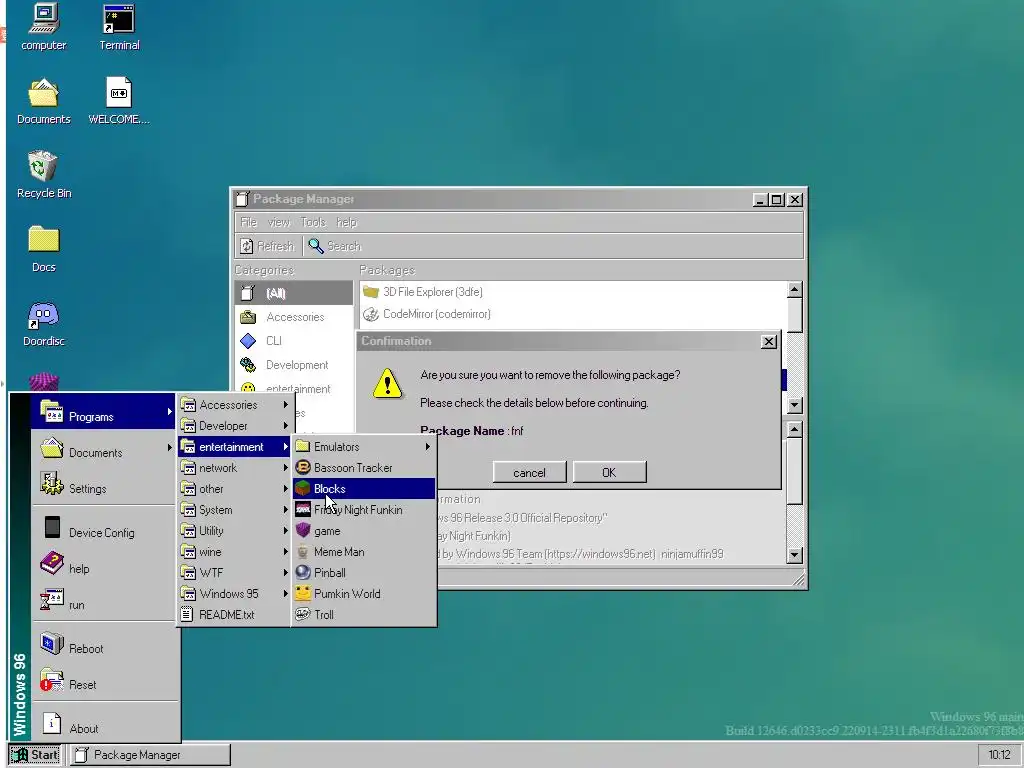Click OK to confirm package removal
The height and width of the screenshot is (768, 1024).
[609, 472]
